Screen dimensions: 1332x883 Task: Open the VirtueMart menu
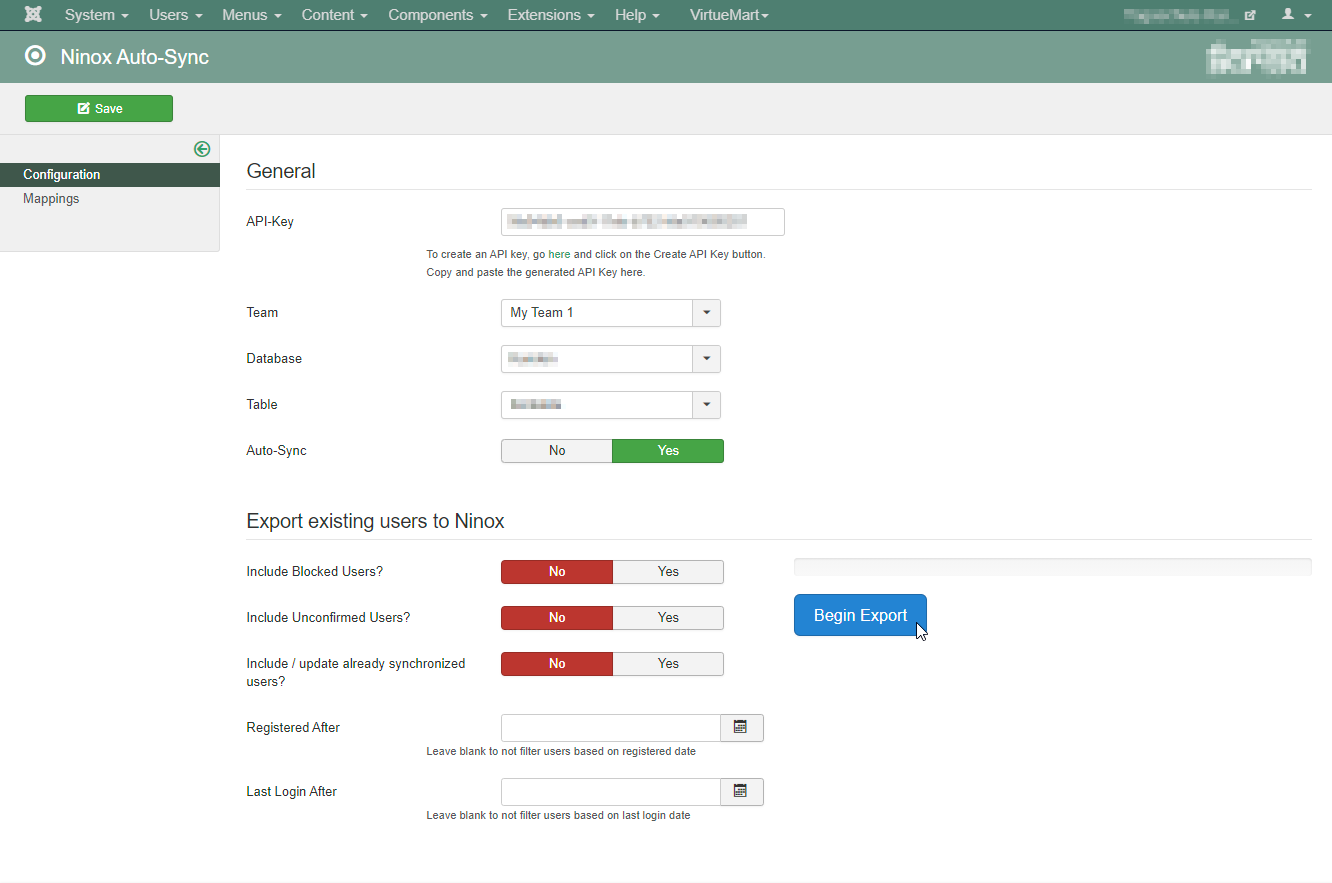pyautogui.click(x=729, y=15)
